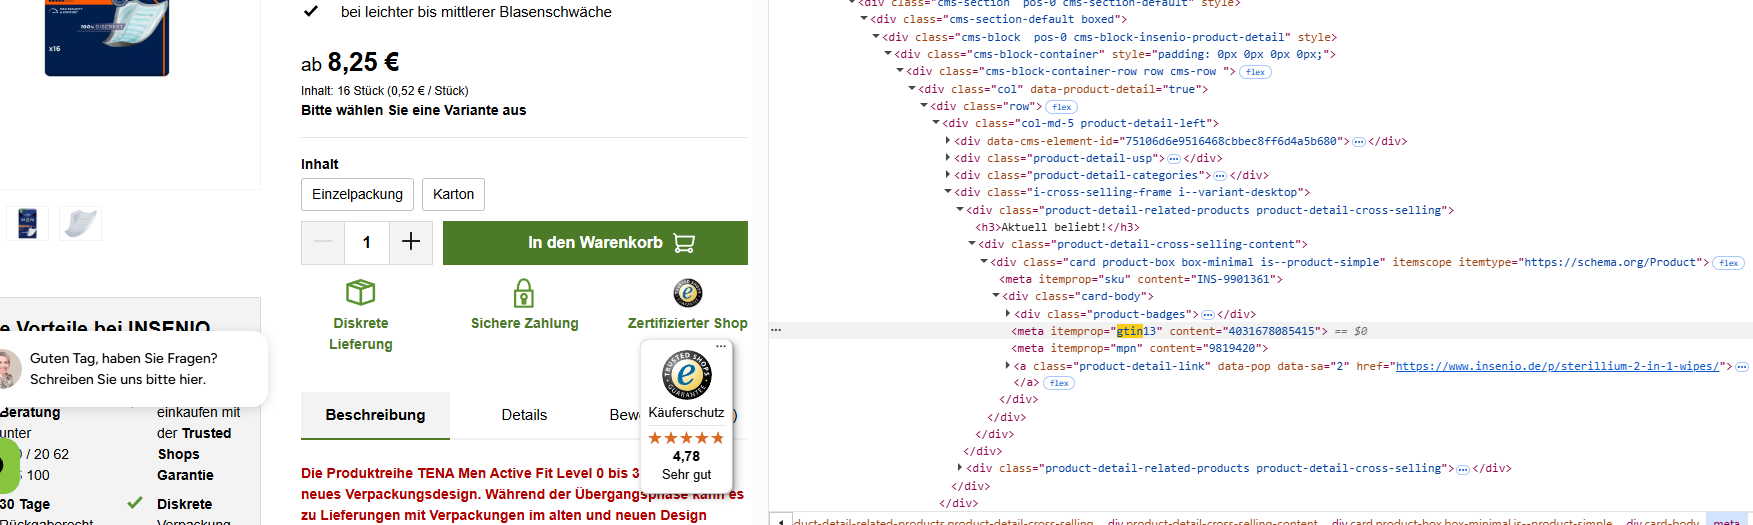Screen dimensions: 1753x525
Task: Select the Karton variant
Action: tap(453, 194)
